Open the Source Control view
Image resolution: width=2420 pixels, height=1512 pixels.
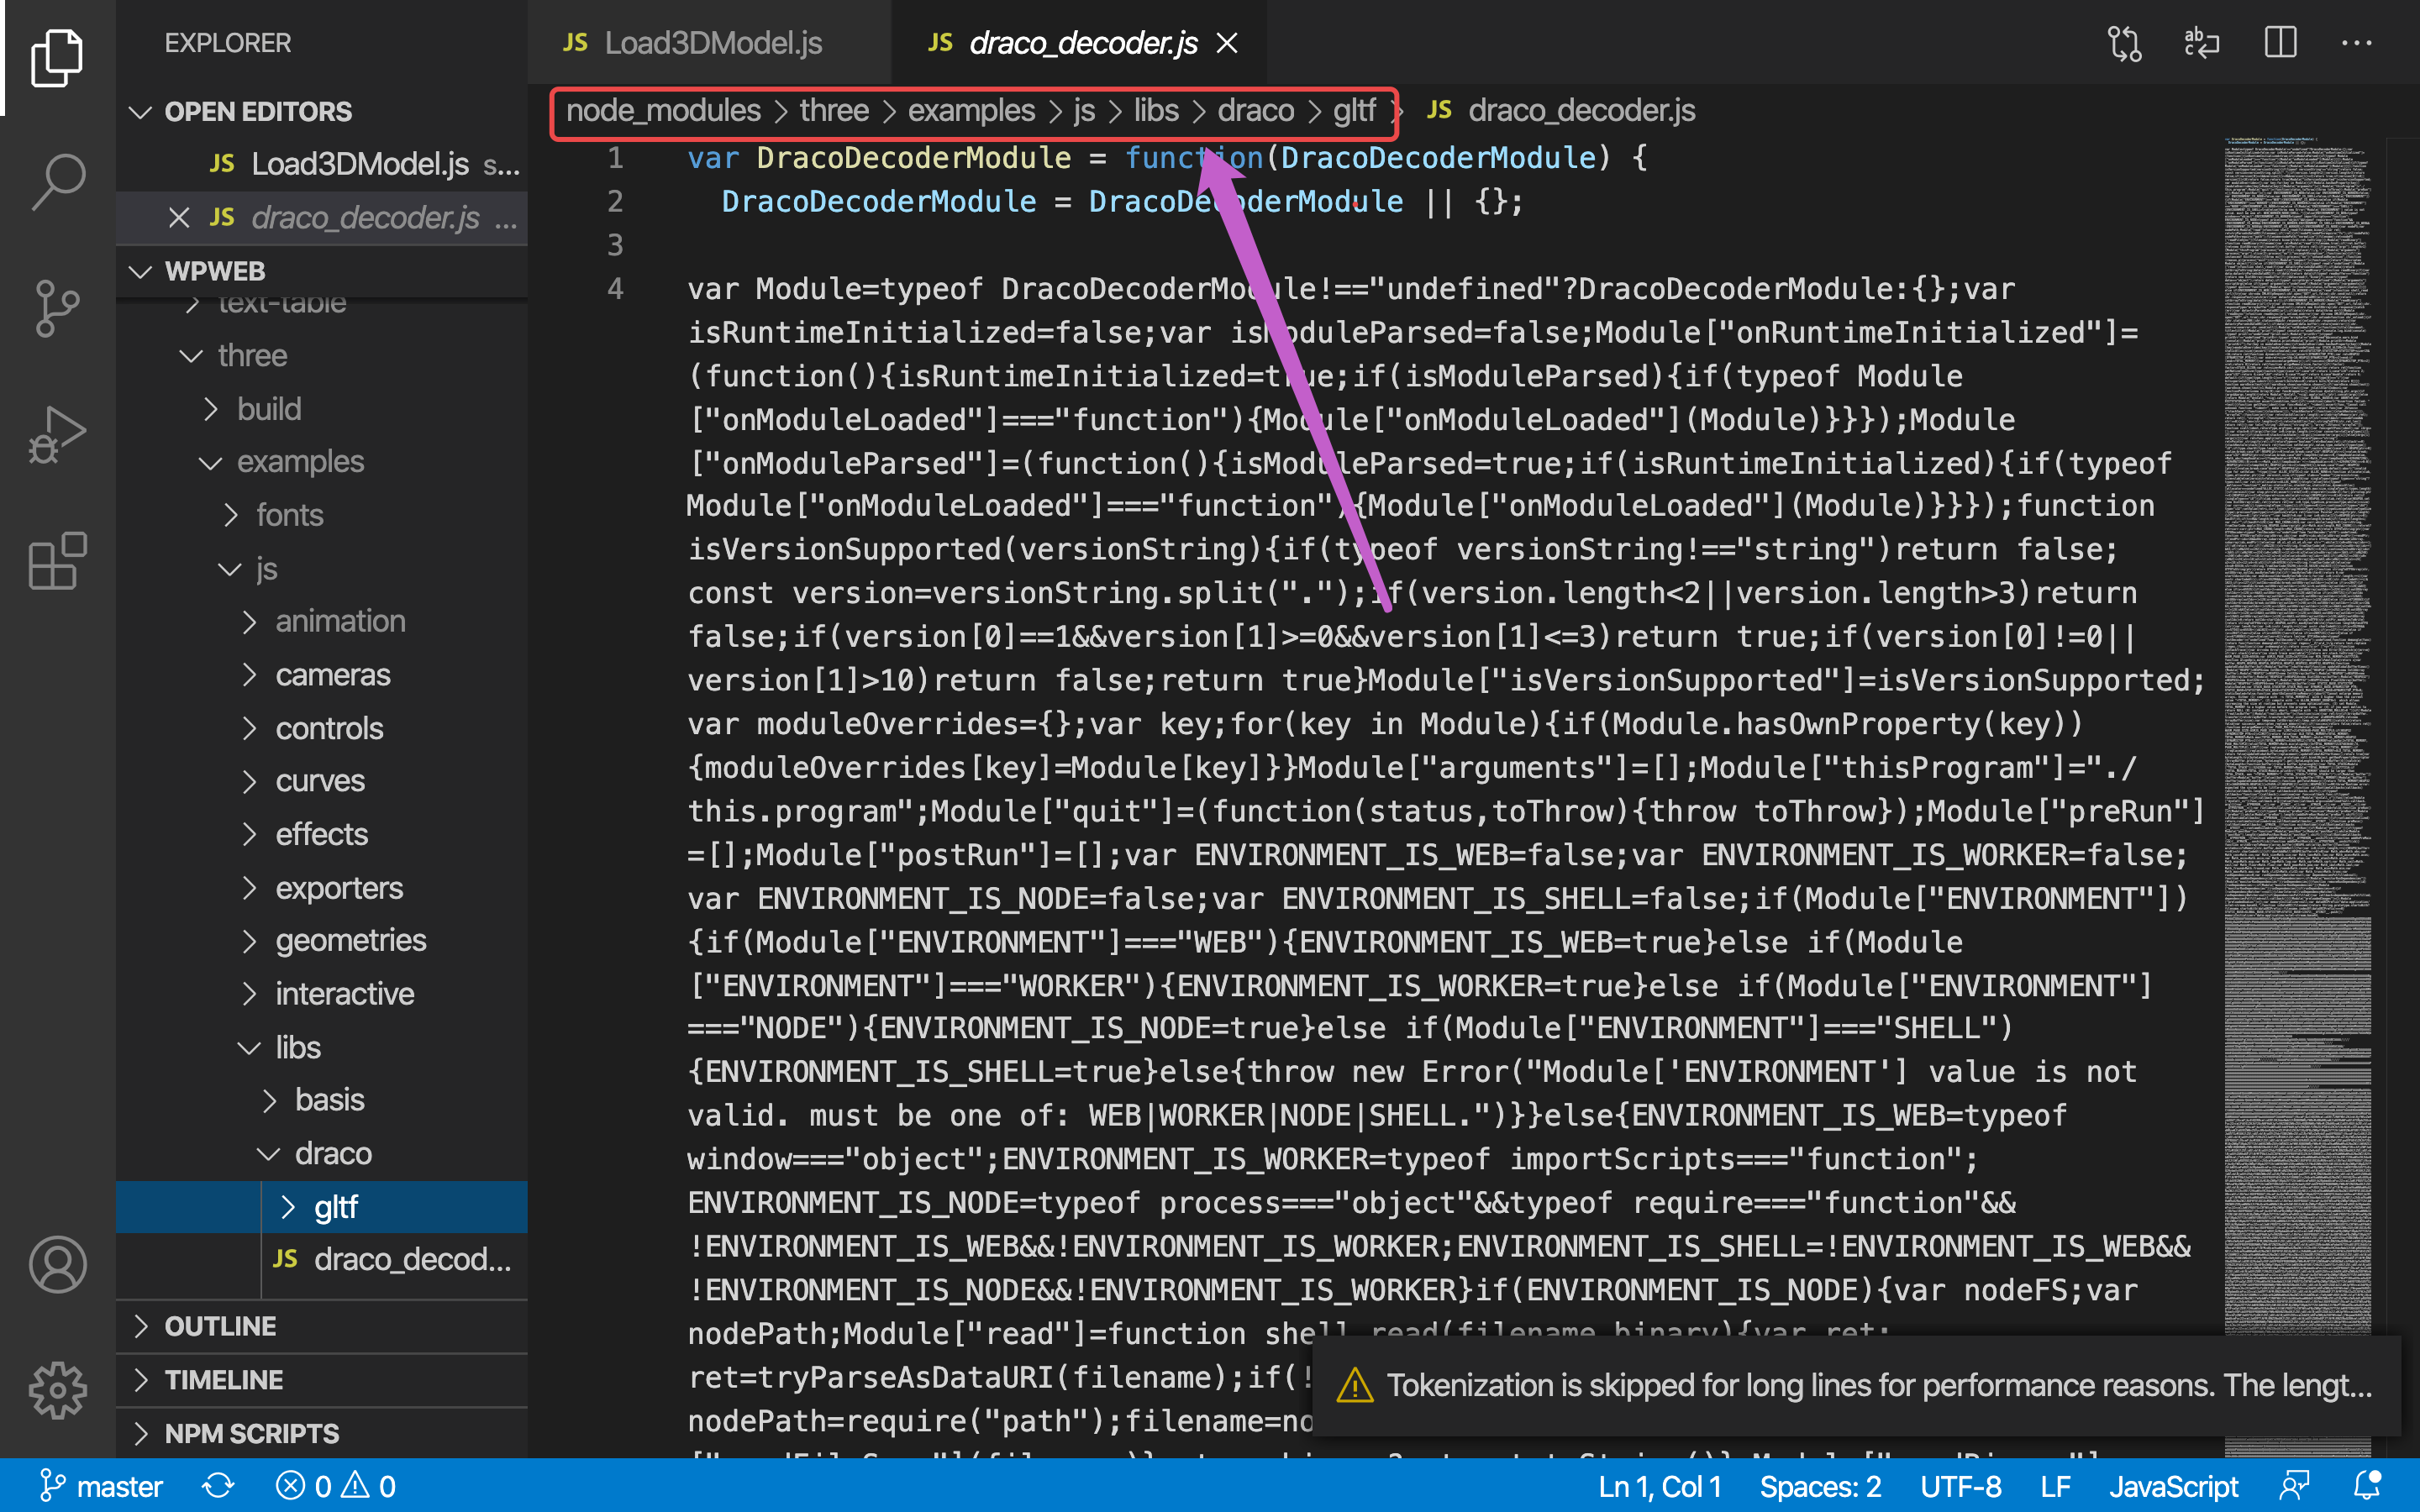tap(58, 308)
